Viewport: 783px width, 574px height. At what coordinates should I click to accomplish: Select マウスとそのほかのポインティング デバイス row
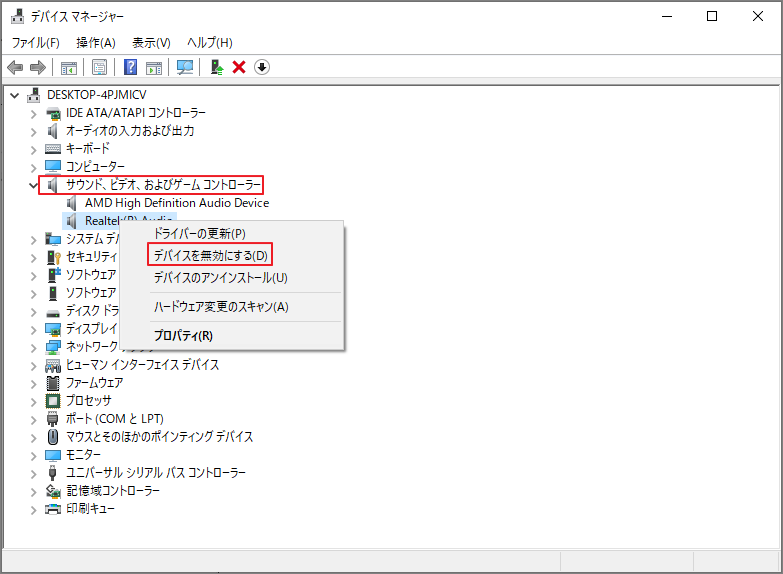coord(159,437)
